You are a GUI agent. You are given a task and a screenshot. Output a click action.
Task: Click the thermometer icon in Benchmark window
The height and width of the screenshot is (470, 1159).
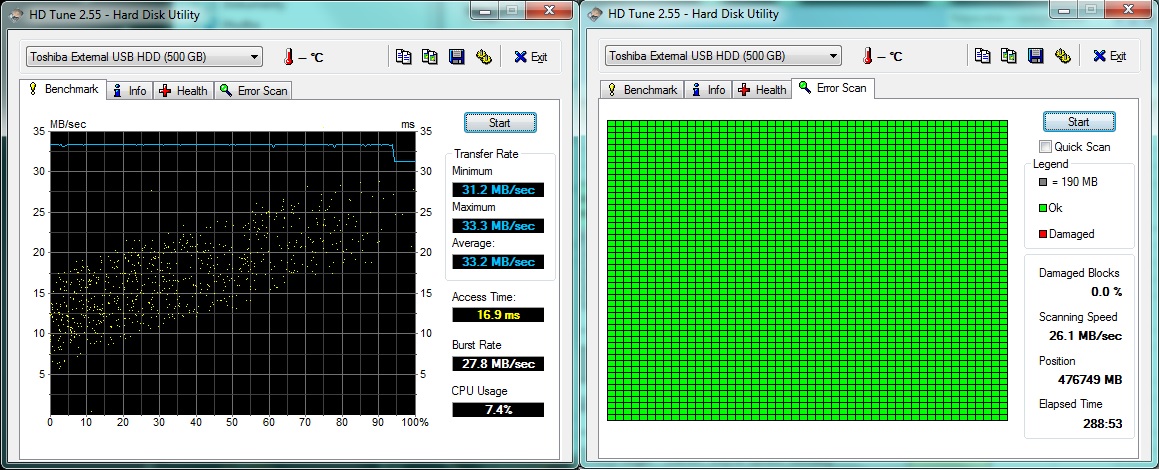pyautogui.click(x=291, y=57)
